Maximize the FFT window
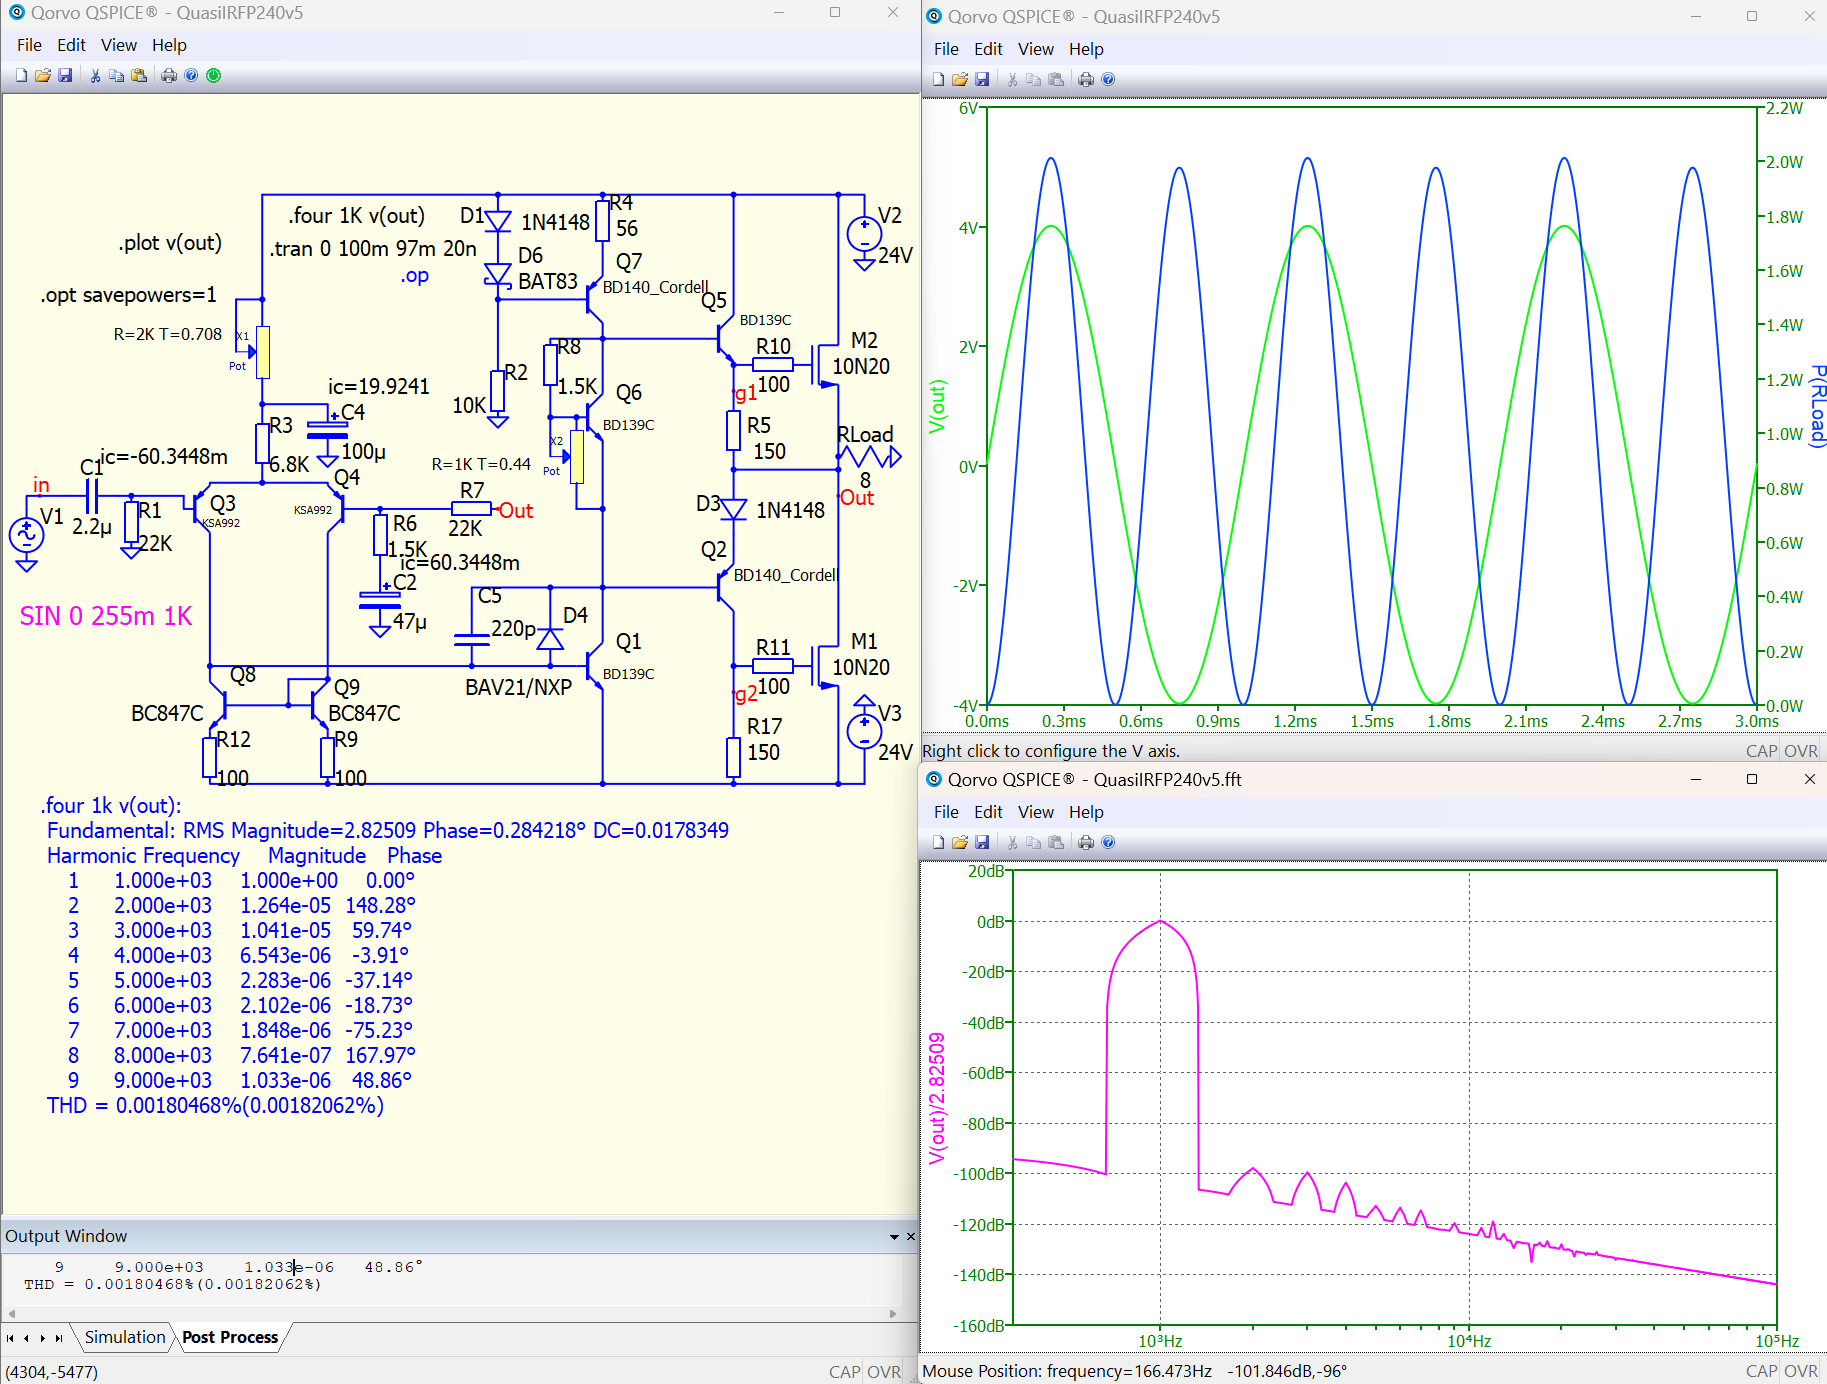 tap(1752, 779)
